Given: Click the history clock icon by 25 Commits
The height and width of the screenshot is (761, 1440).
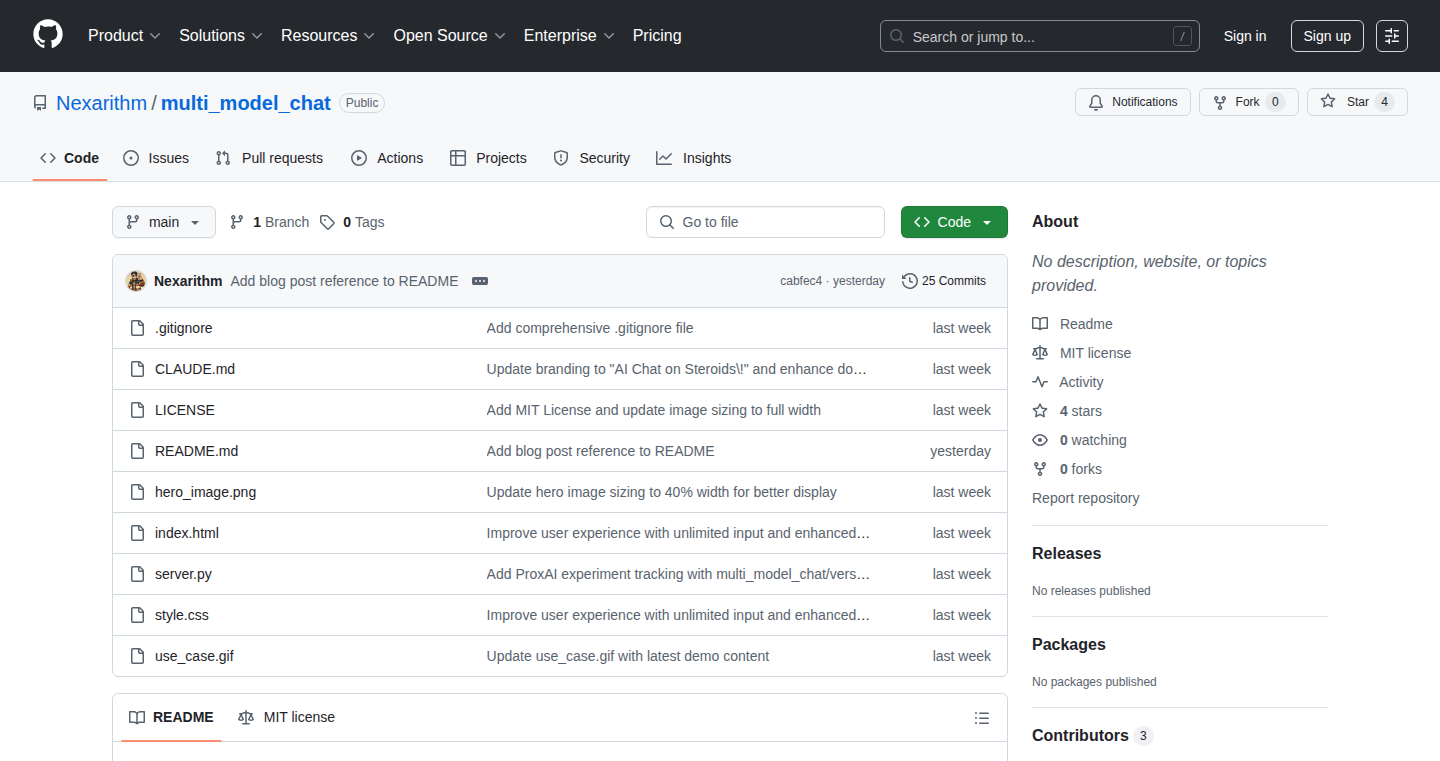Looking at the screenshot, I should [x=909, y=281].
